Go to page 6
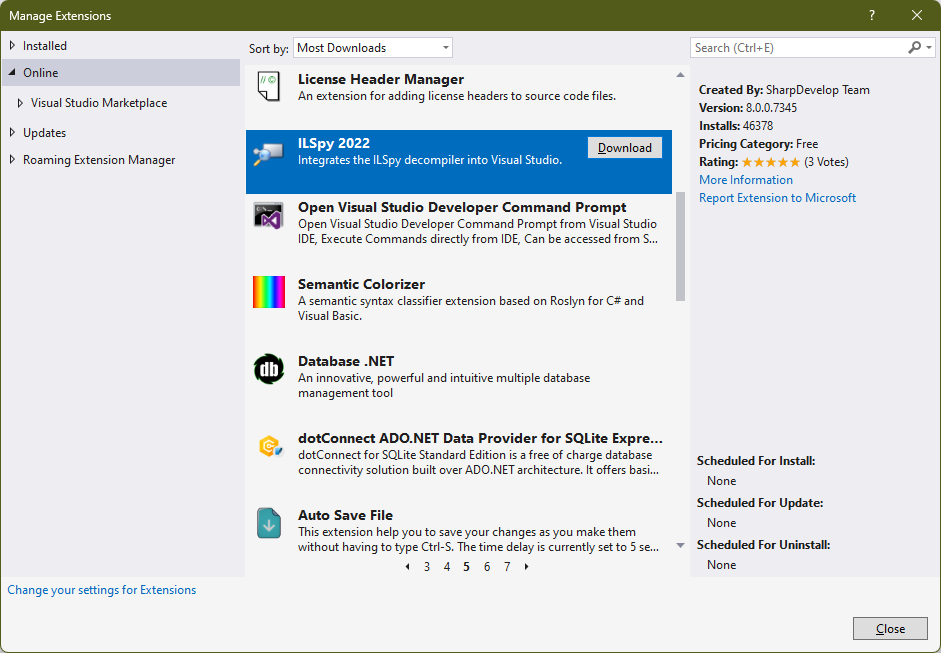This screenshot has height=653, width=941. click(x=487, y=567)
